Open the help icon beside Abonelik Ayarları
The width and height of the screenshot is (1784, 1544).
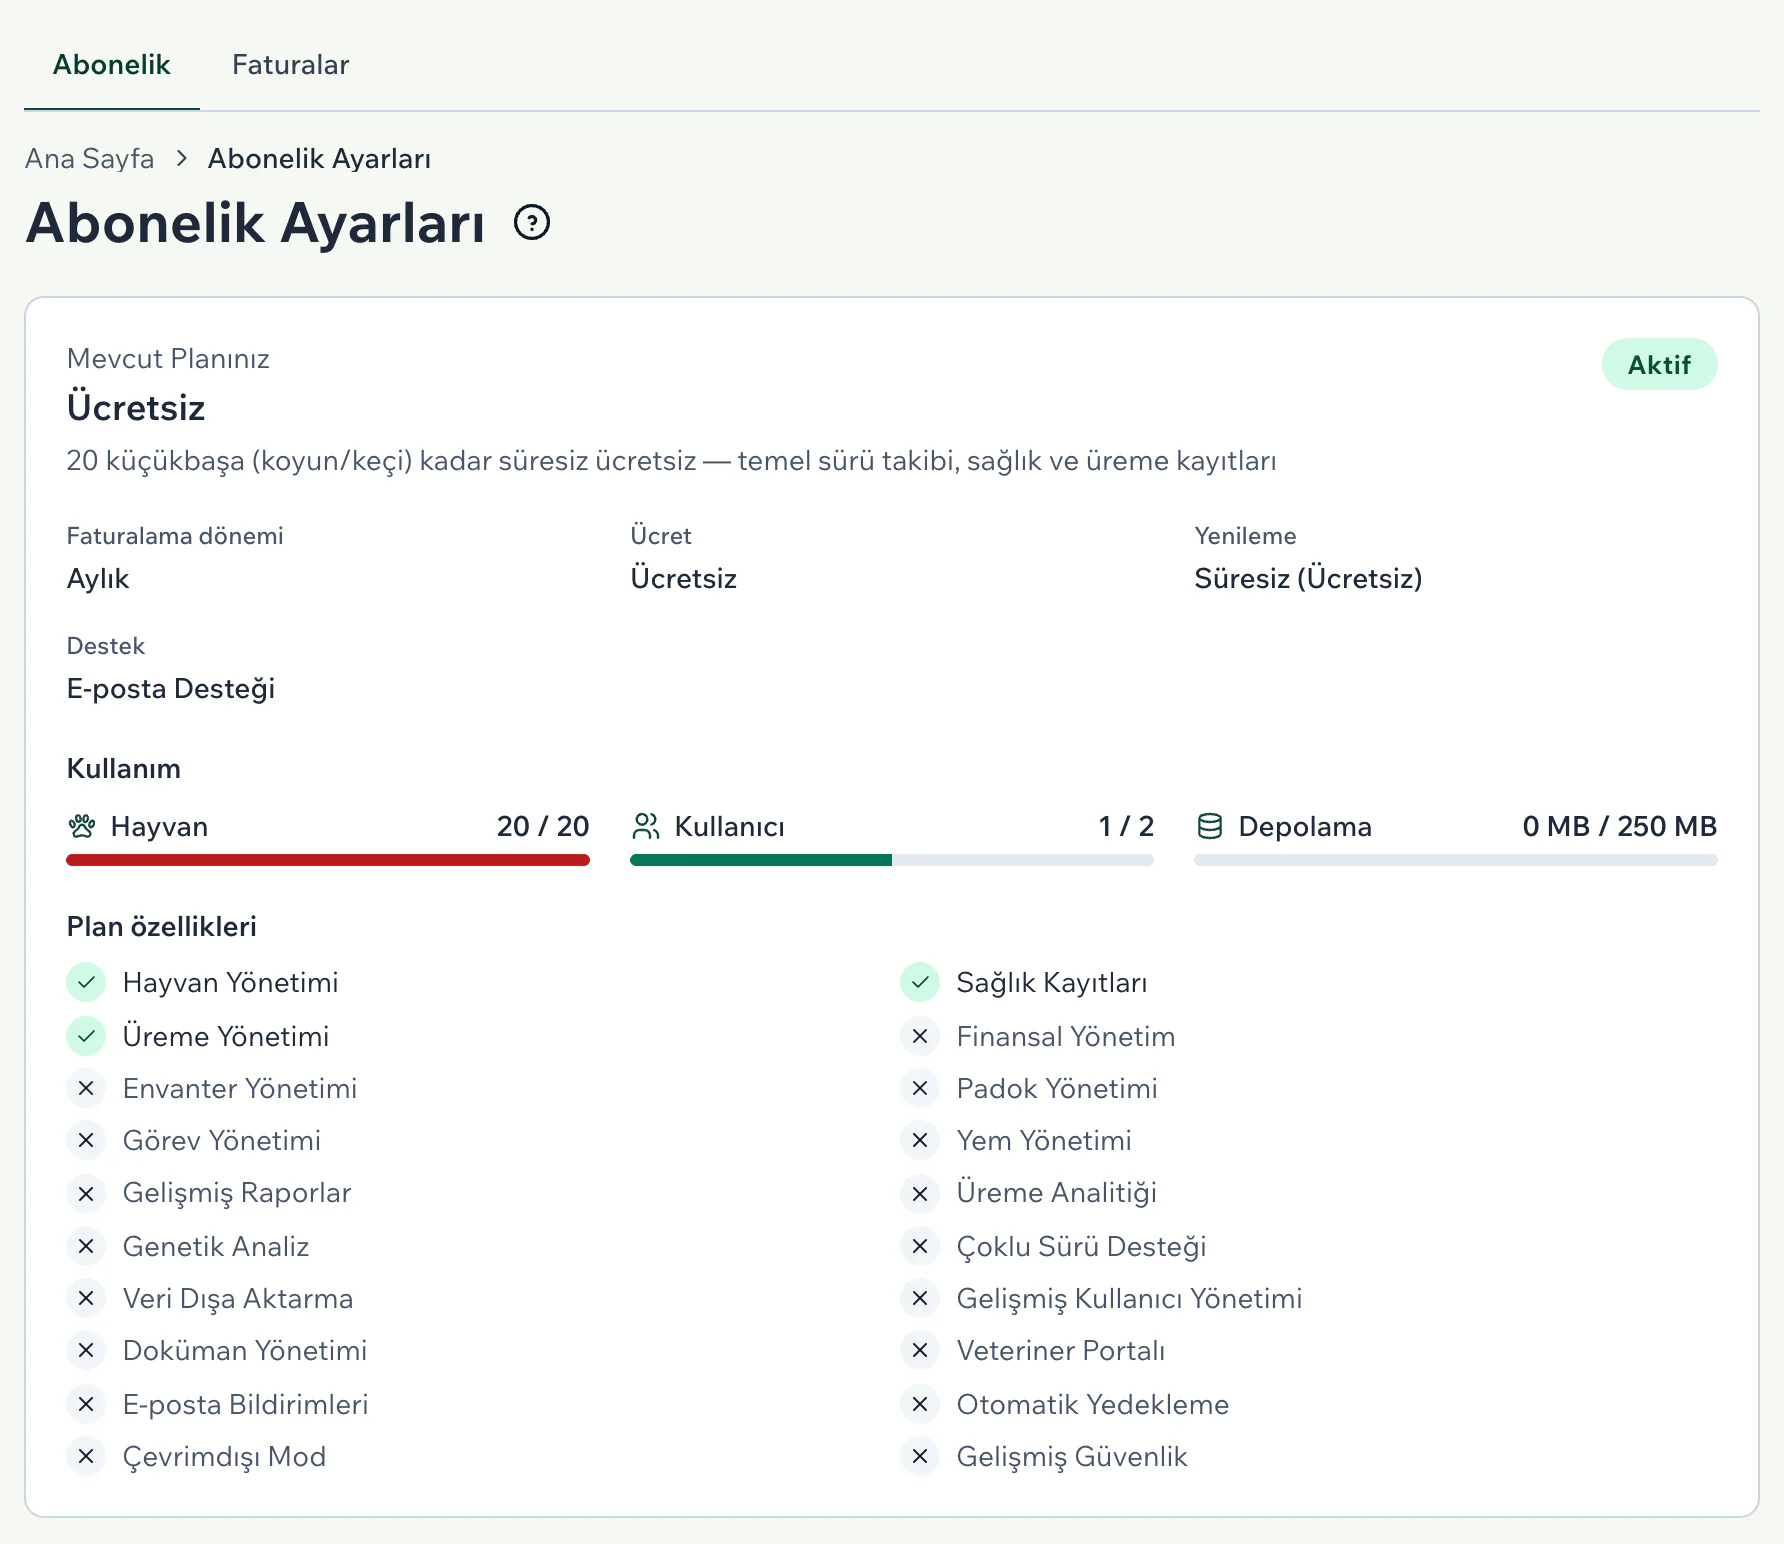point(532,222)
